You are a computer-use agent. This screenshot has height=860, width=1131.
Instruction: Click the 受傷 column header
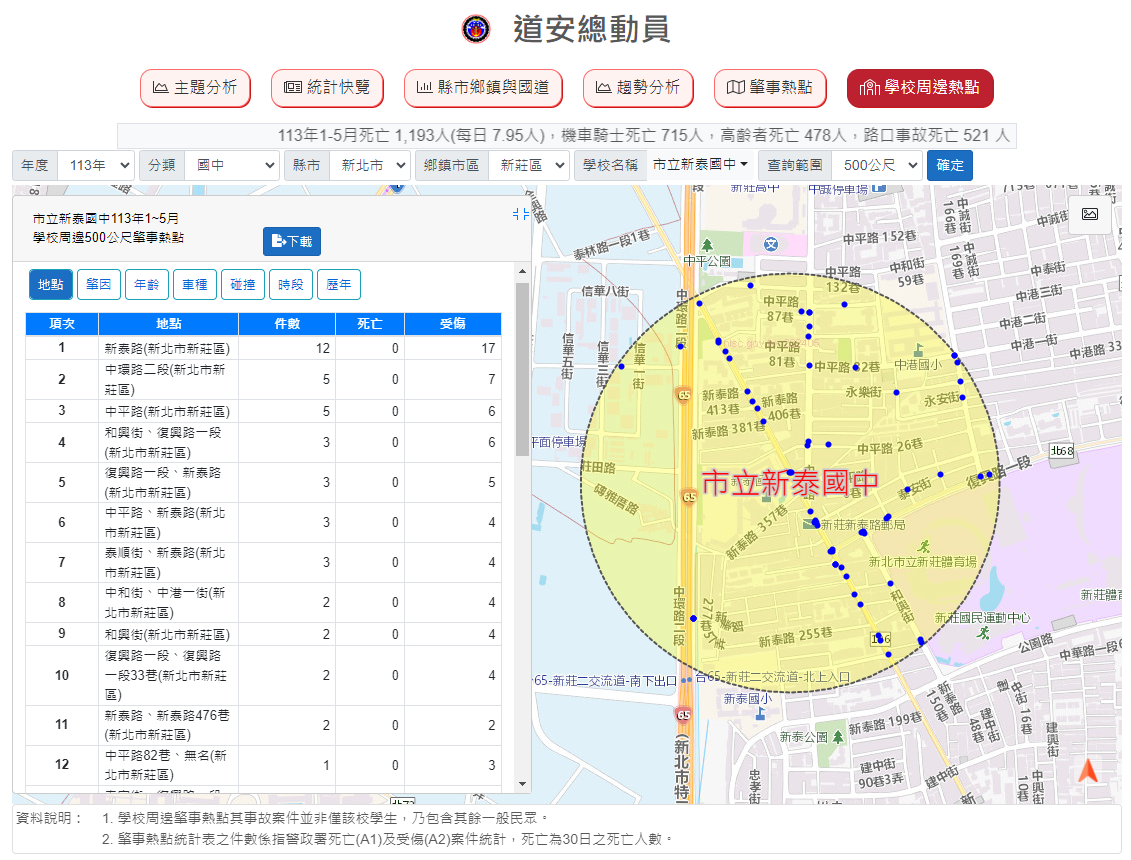click(453, 324)
